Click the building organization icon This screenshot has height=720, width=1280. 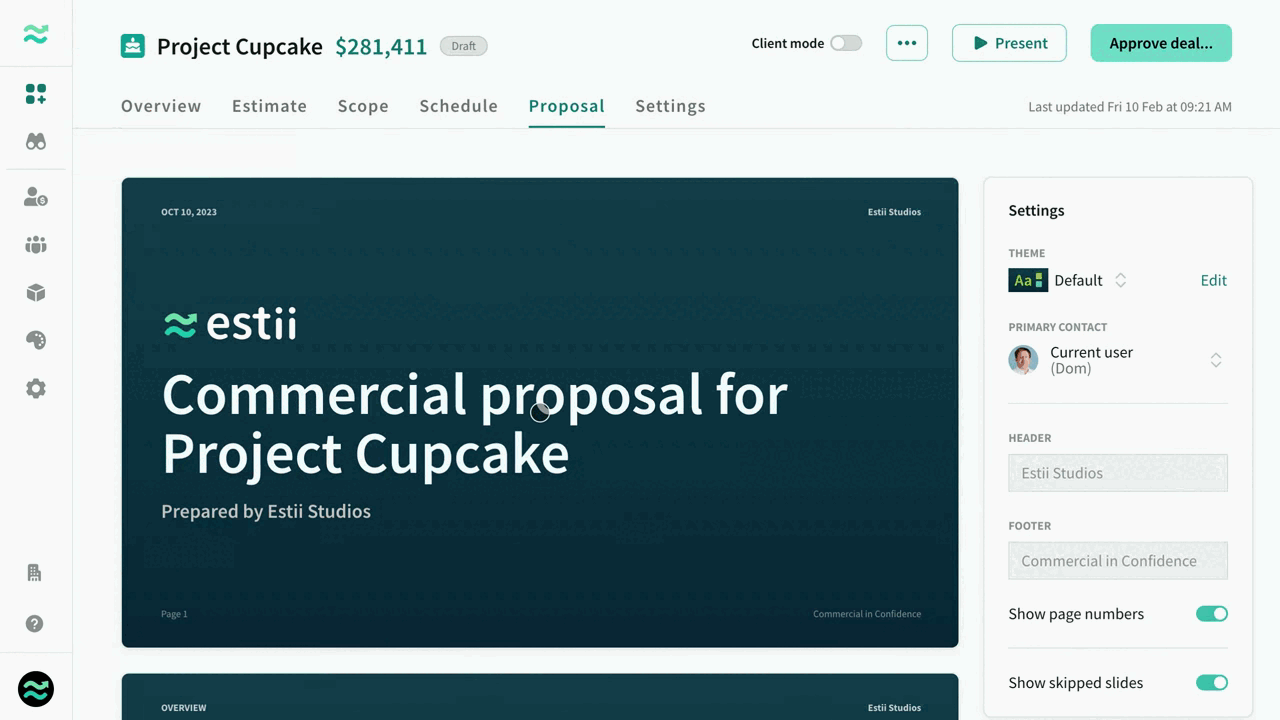(34, 573)
